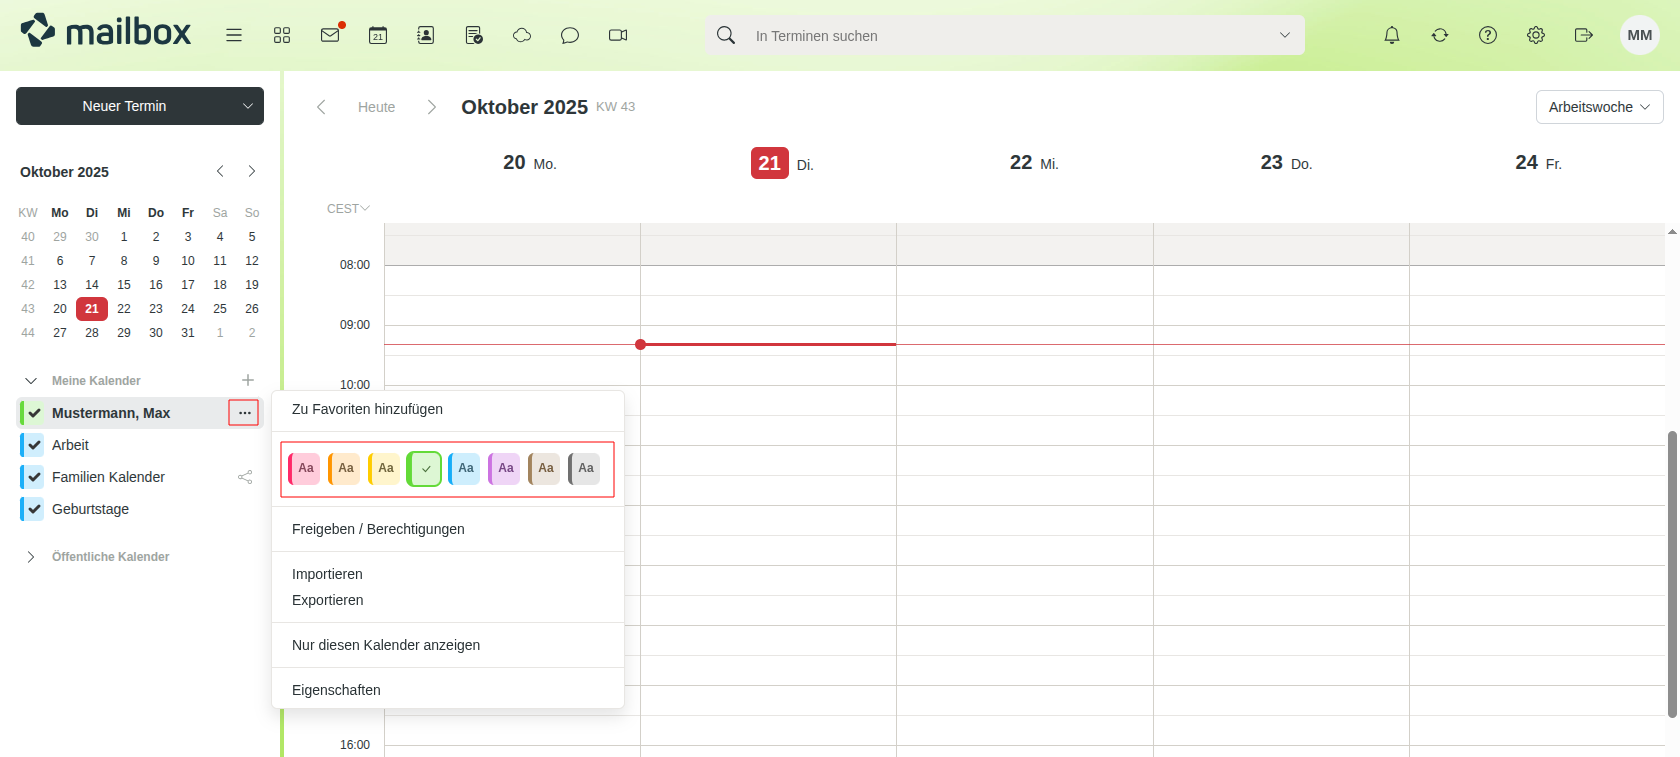Toggle the Geburtstage calendar checkbox
1680x757 pixels.
[x=35, y=509]
